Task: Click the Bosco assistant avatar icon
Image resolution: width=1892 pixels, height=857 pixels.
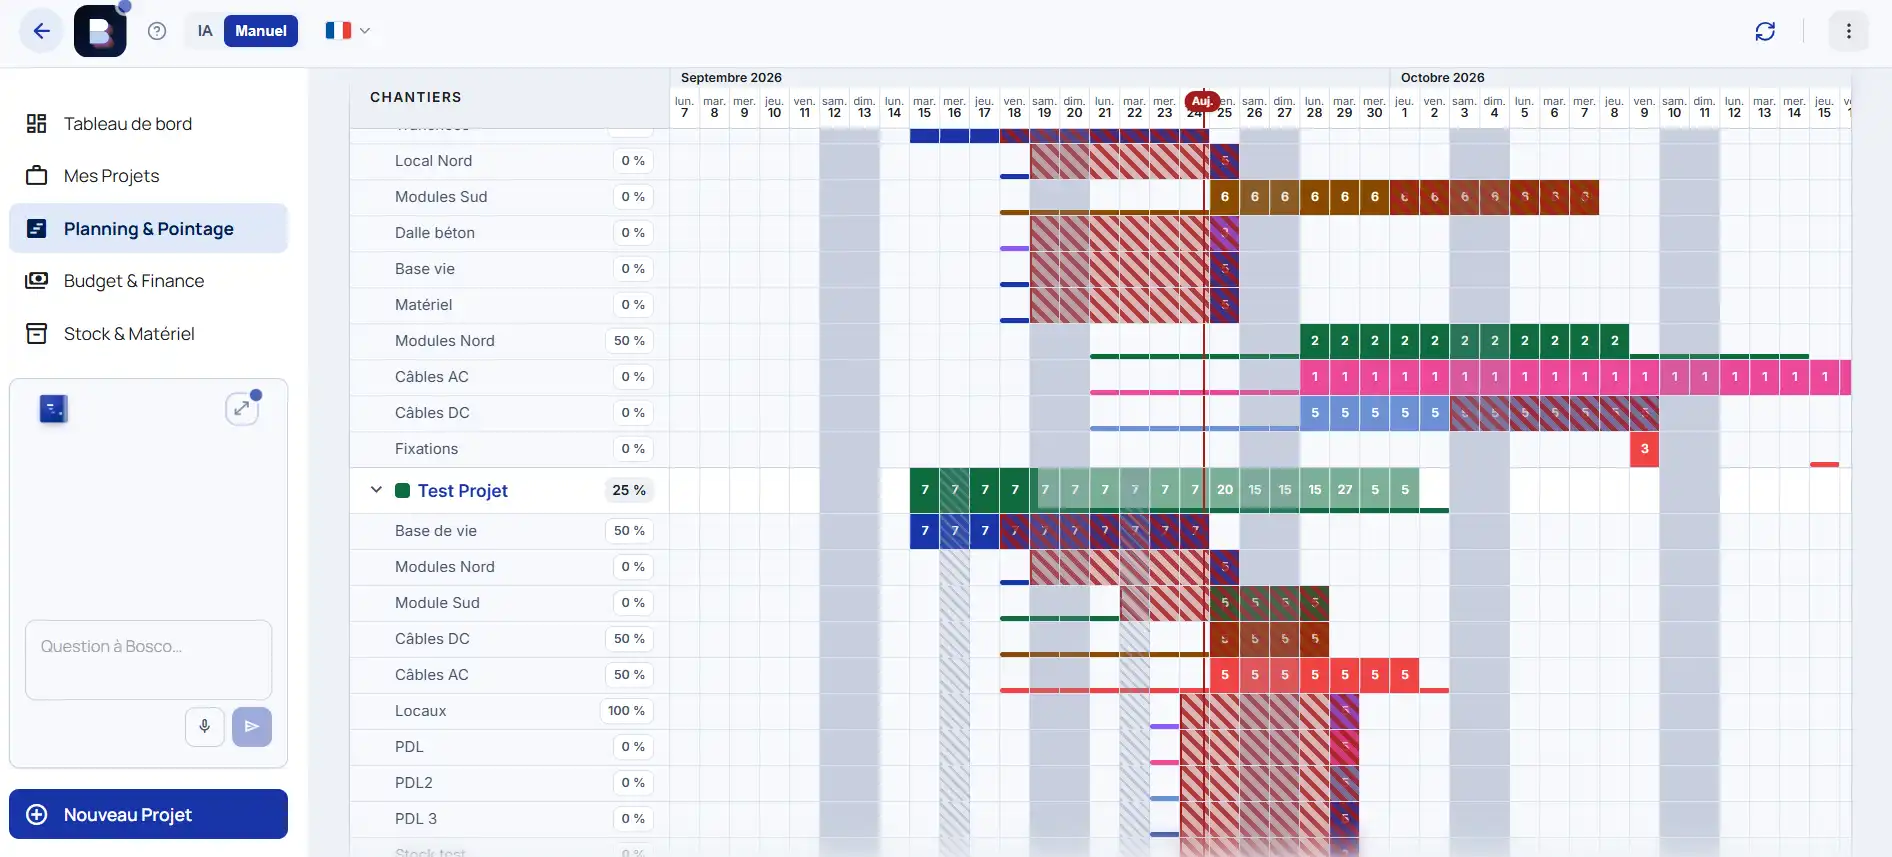Action: tap(53, 409)
